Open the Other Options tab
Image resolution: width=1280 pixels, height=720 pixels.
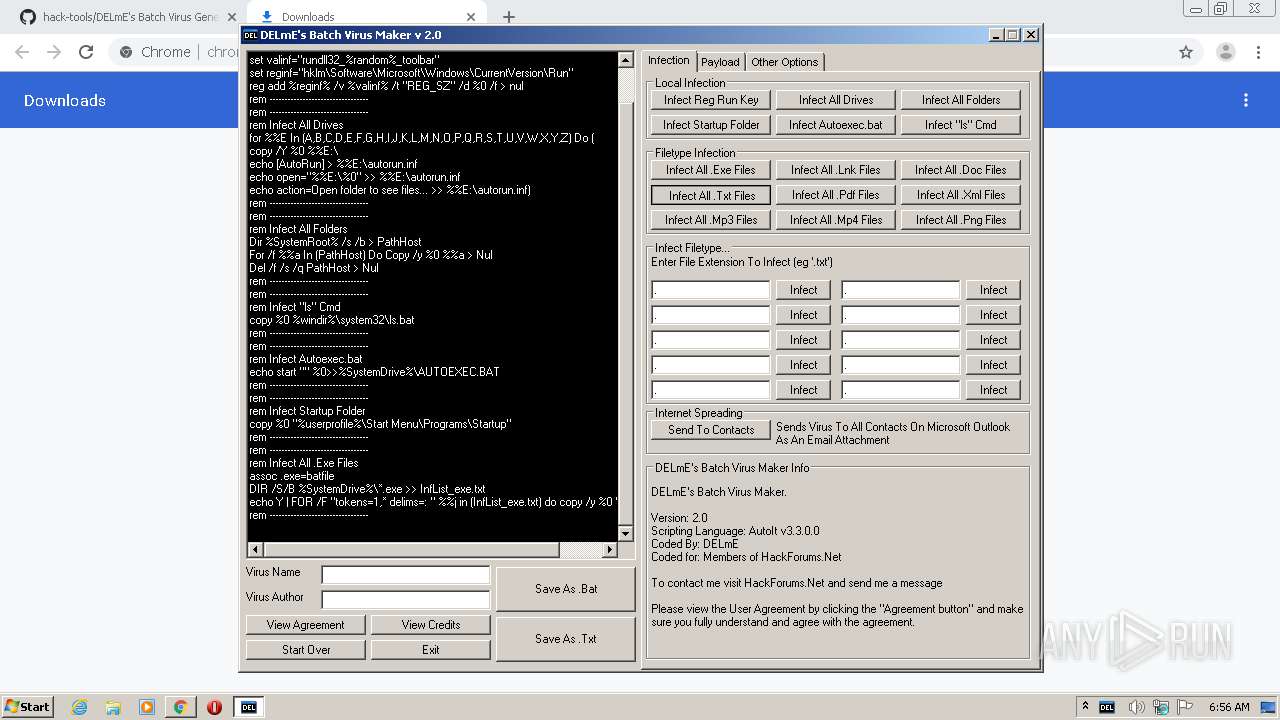coord(785,62)
